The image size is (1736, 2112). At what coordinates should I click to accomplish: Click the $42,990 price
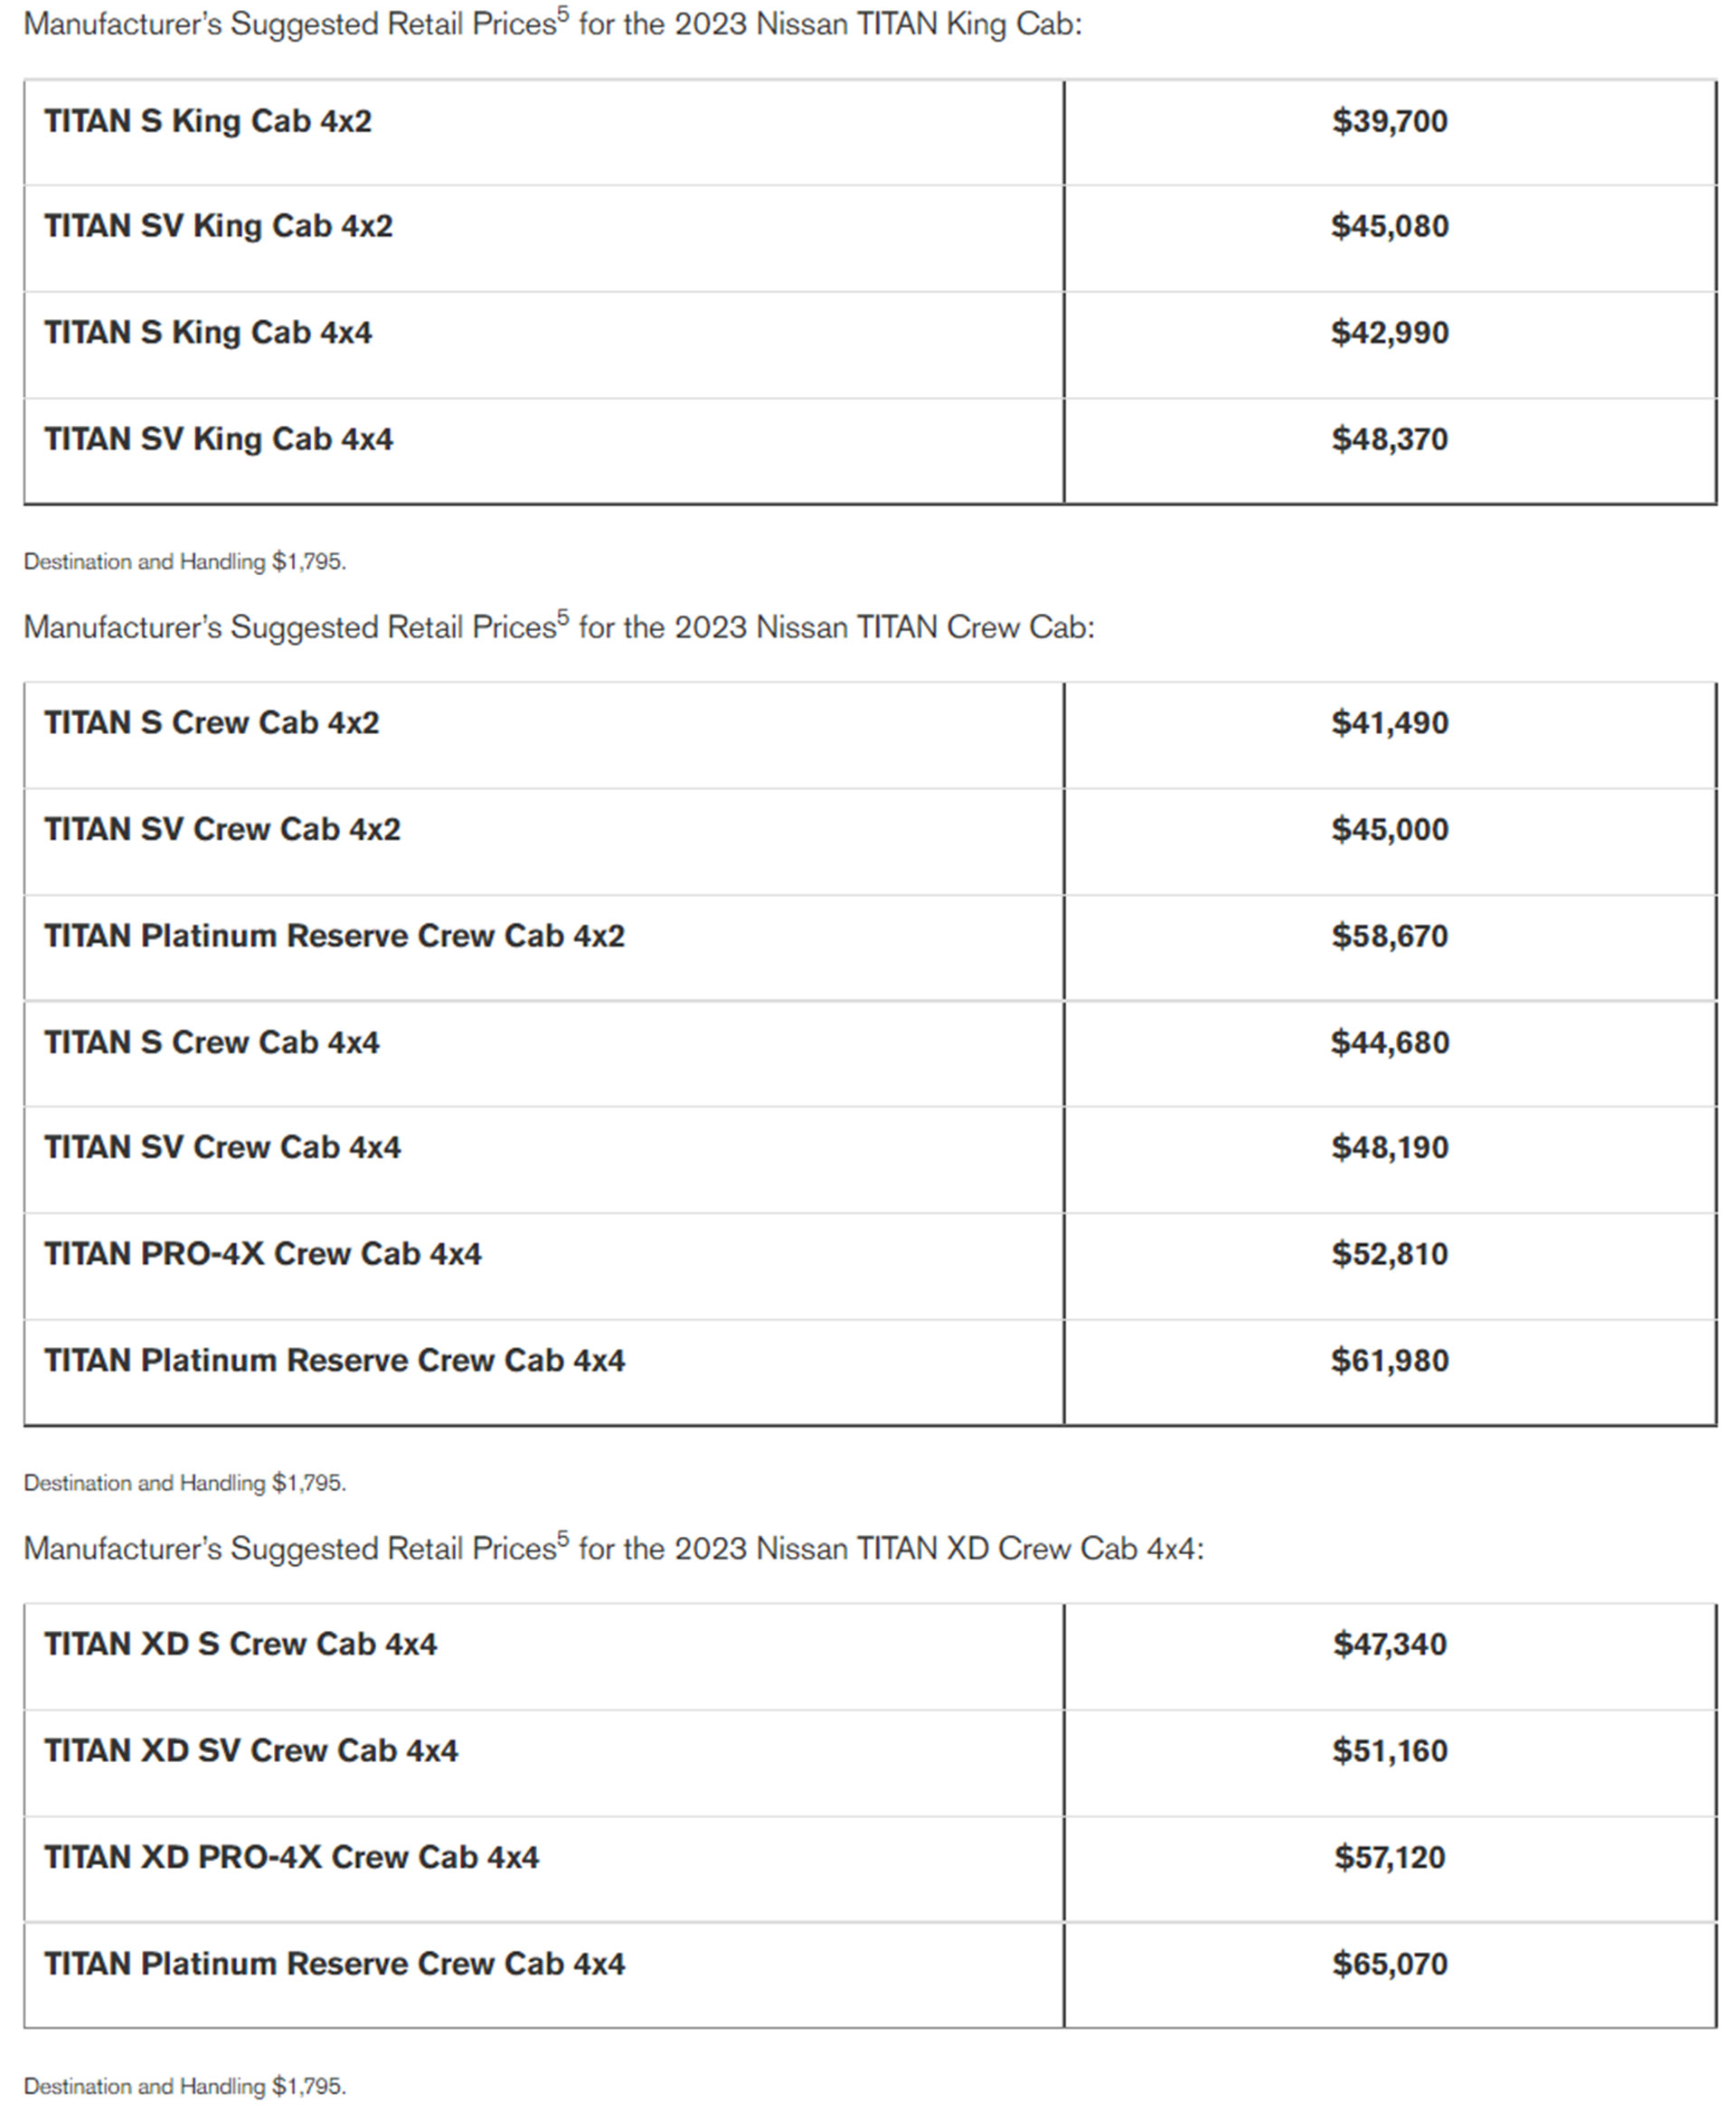tap(1389, 332)
